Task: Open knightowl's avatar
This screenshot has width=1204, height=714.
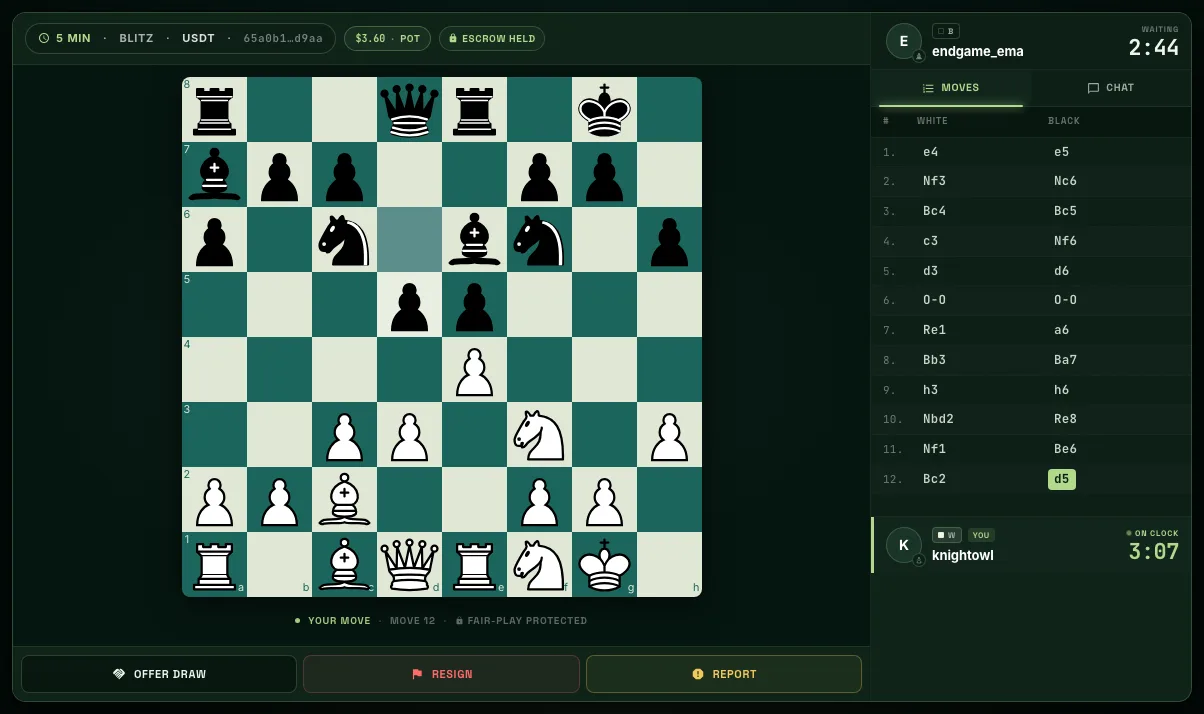Action: point(904,545)
